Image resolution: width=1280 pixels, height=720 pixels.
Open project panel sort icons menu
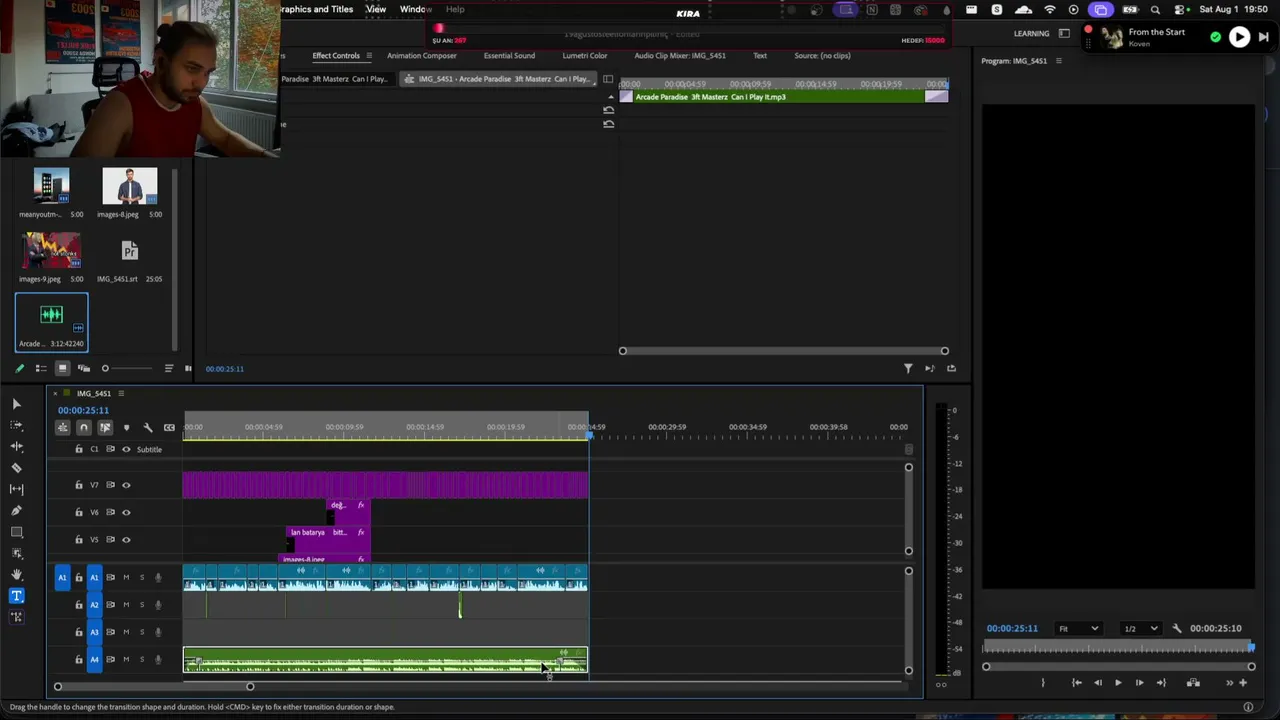tap(168, 369)
